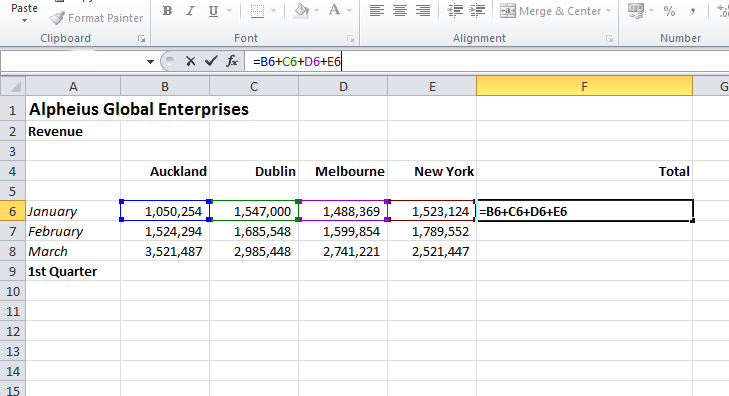Open Font dialog box launcher
Image resolution: width=729 pixels, height=396 pixels.
click(351, 39)
